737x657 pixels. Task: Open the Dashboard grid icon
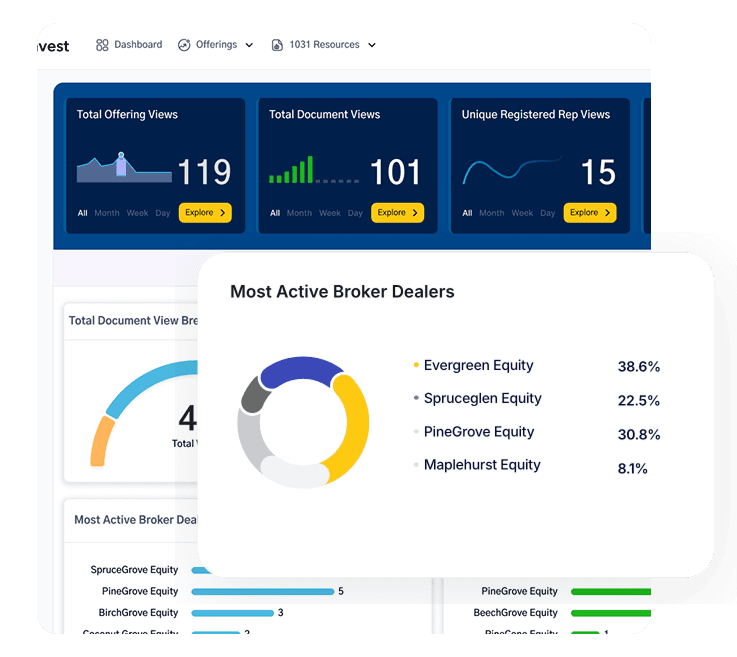click(x=102, y=45)
